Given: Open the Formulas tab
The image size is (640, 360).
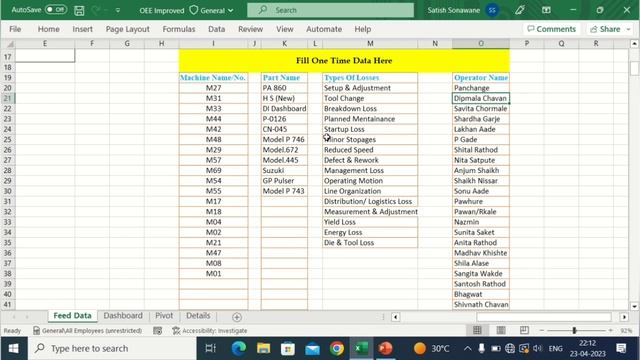Looking at the screenshot, I should point(179,29).
